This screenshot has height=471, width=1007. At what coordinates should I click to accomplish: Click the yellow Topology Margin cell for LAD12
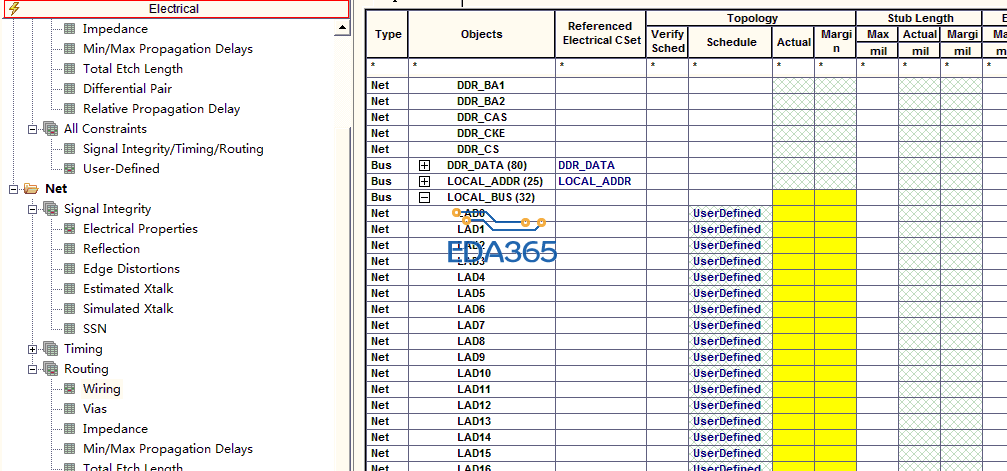coord(835,405)
